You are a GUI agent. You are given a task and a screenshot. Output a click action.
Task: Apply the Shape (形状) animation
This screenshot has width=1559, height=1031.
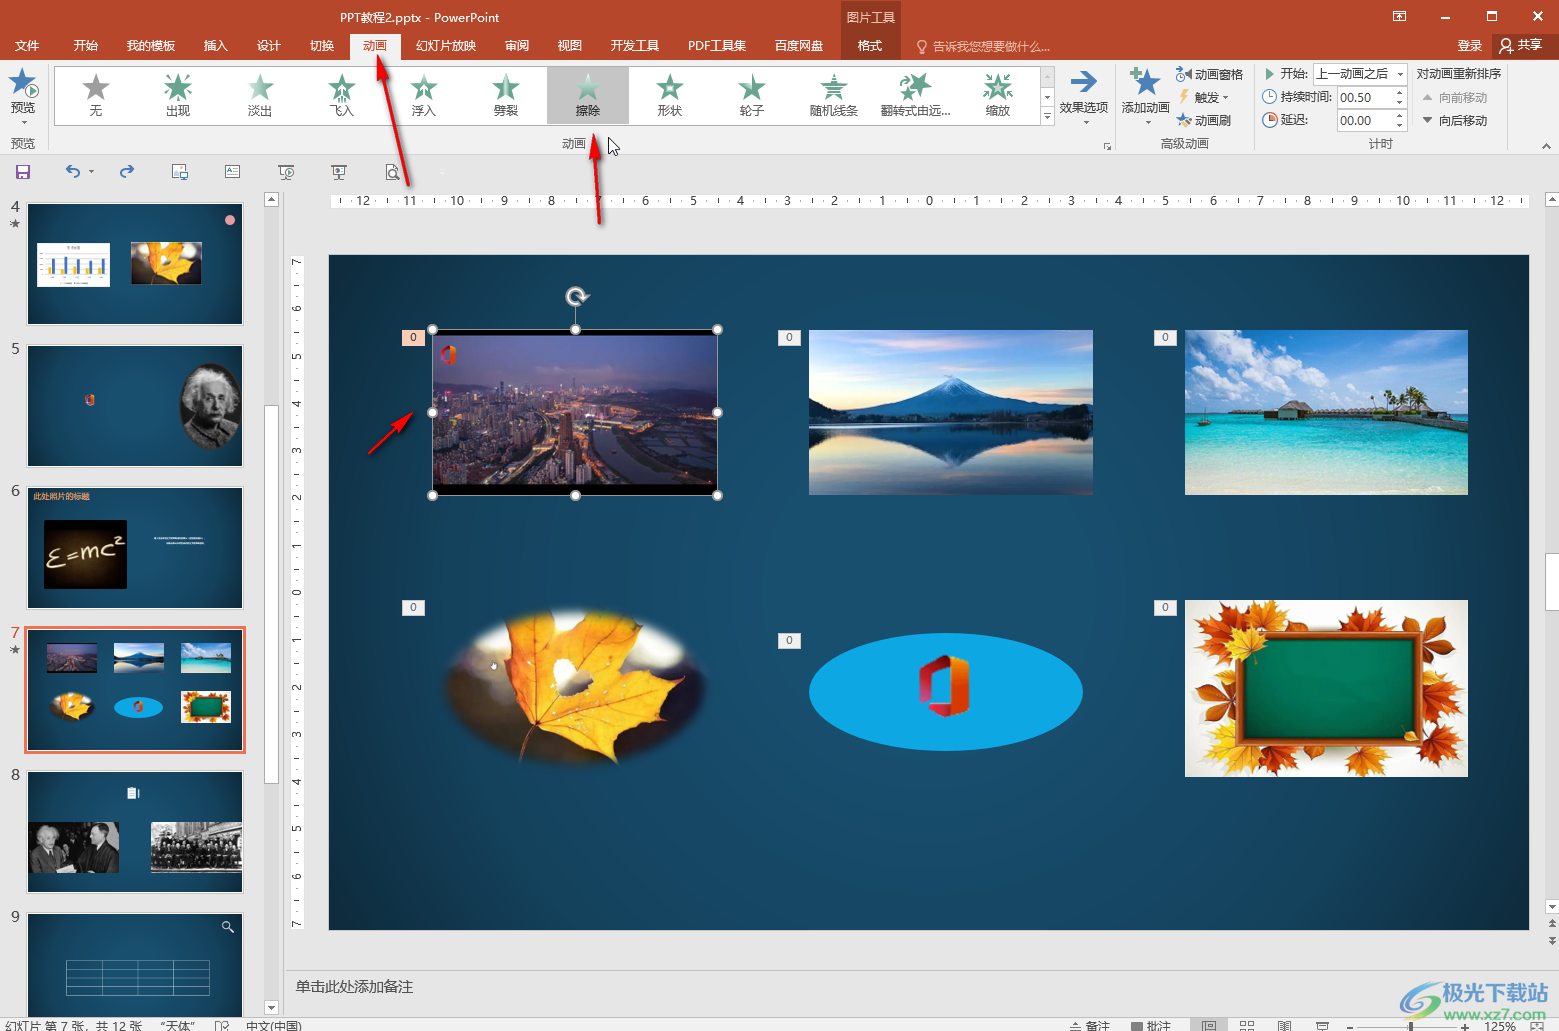(x=670, y=95)
